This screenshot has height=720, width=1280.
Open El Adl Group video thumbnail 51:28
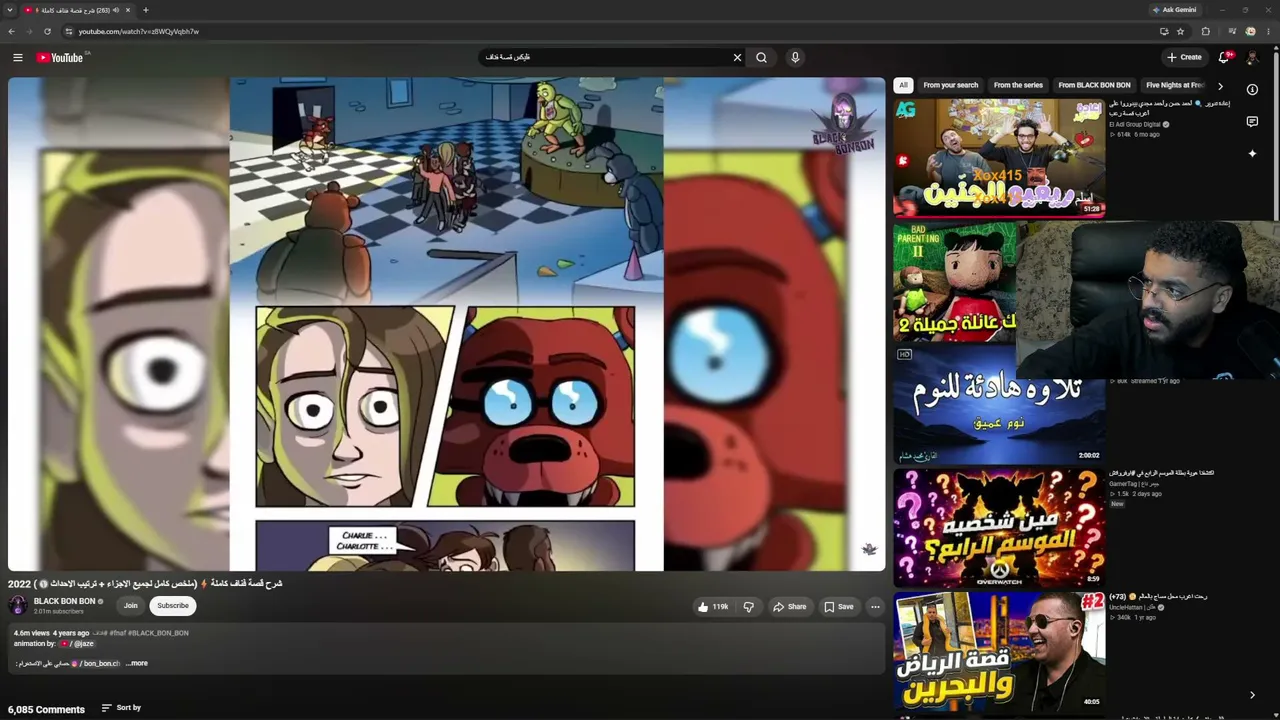pyautogui.click(x=999, y=157)
